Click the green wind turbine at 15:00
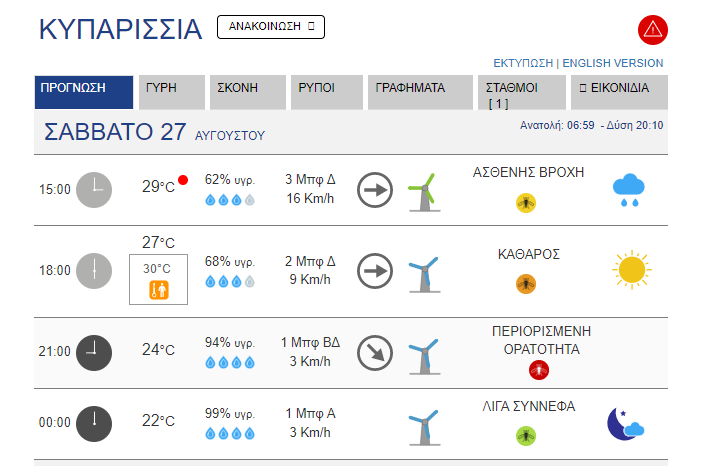This screenshot has height=466, width=714. 424,192
